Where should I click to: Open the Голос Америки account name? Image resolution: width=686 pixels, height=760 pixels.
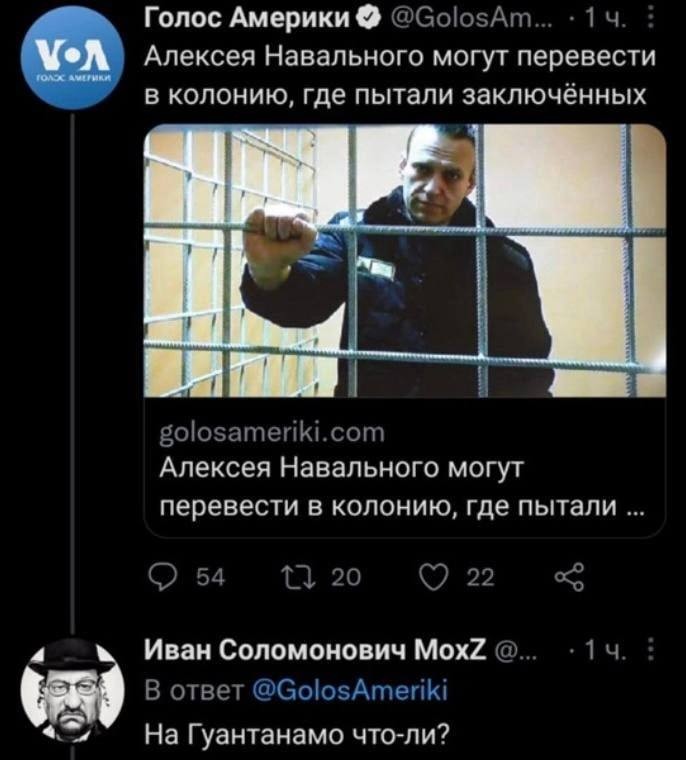[x=248, y=19]
